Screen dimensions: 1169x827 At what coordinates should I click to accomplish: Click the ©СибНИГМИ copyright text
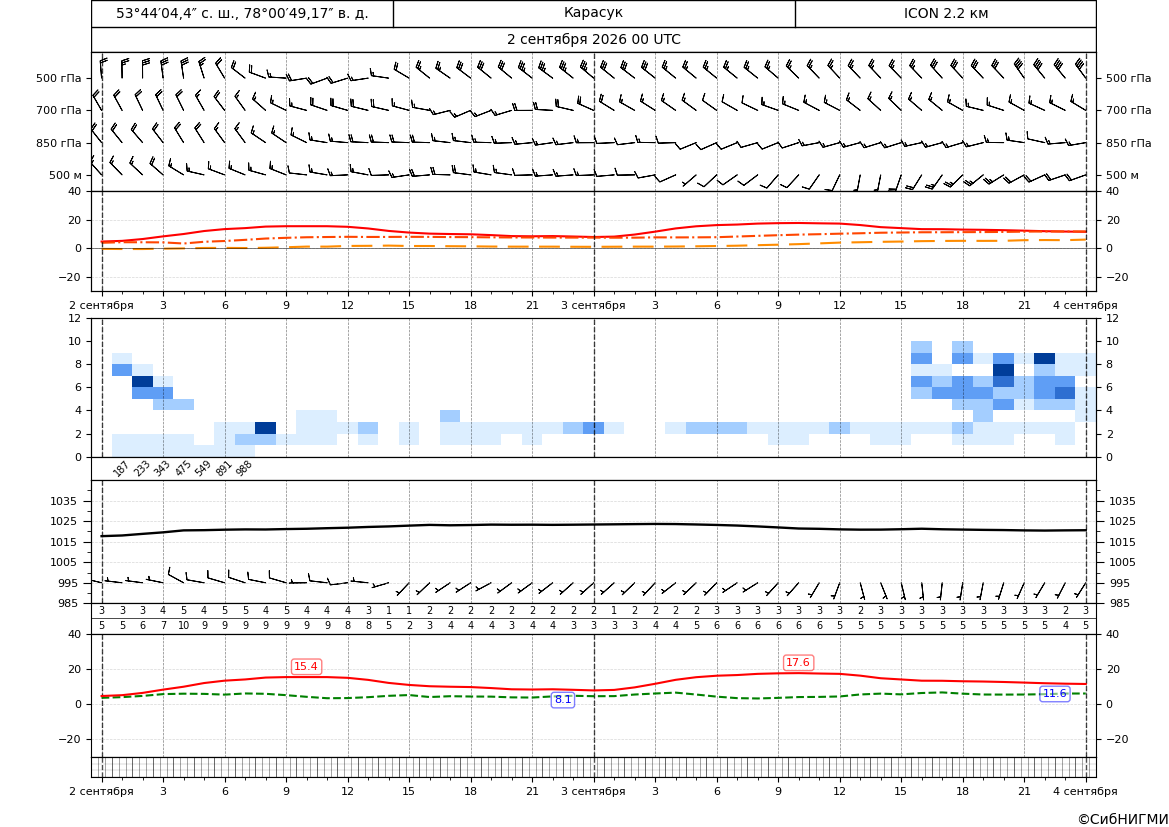[x=1123, y=819]
